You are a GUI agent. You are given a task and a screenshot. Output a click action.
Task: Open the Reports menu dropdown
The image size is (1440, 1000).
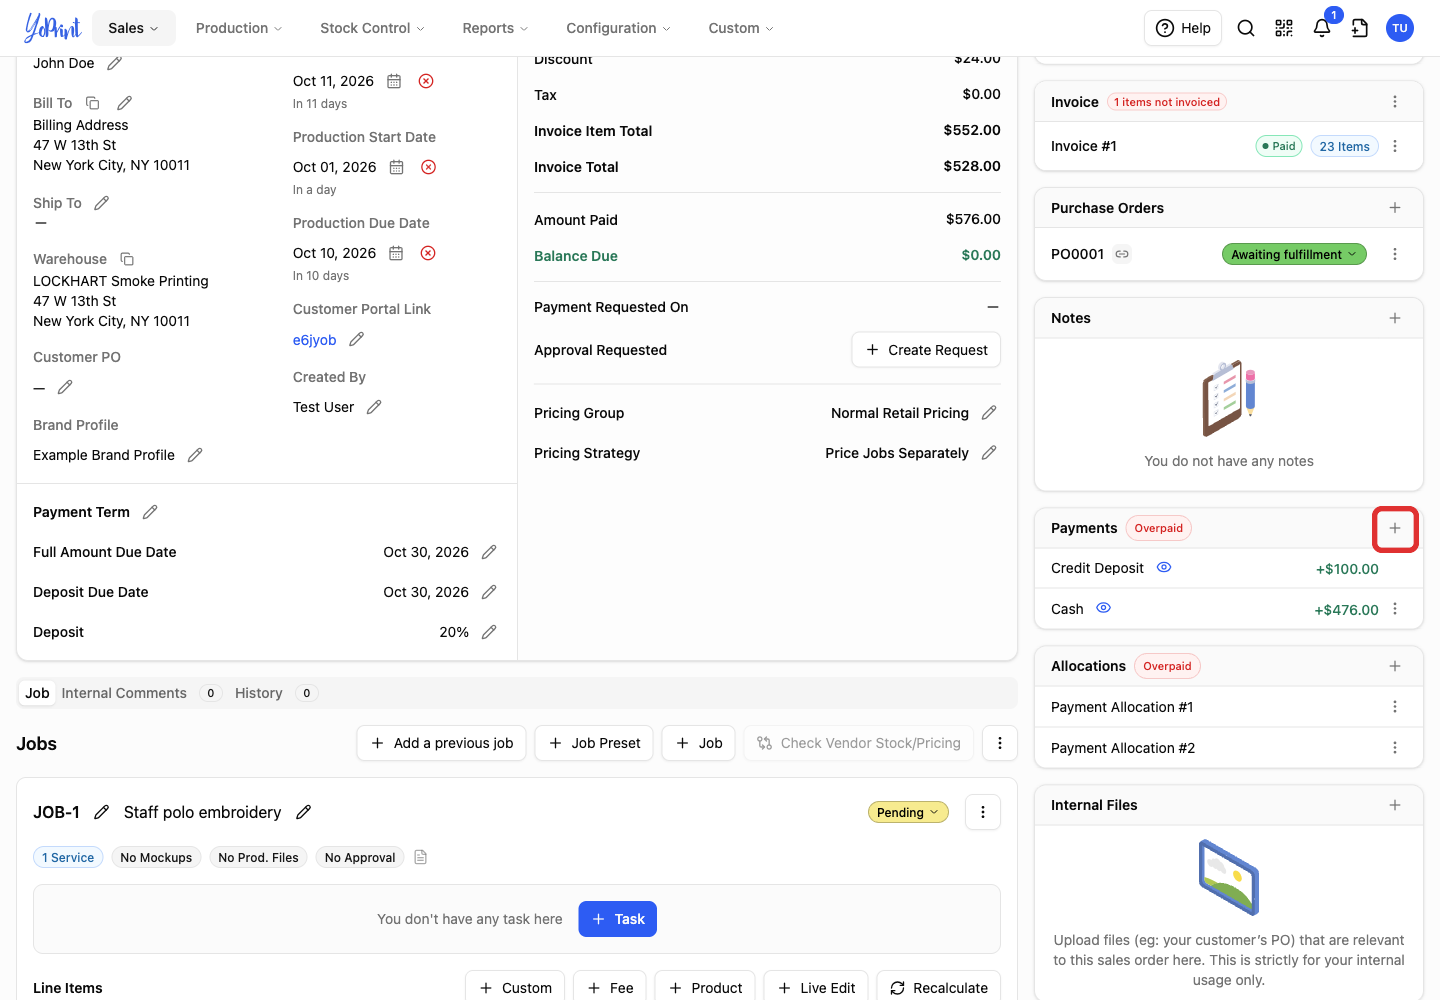[x=495, y=28]
